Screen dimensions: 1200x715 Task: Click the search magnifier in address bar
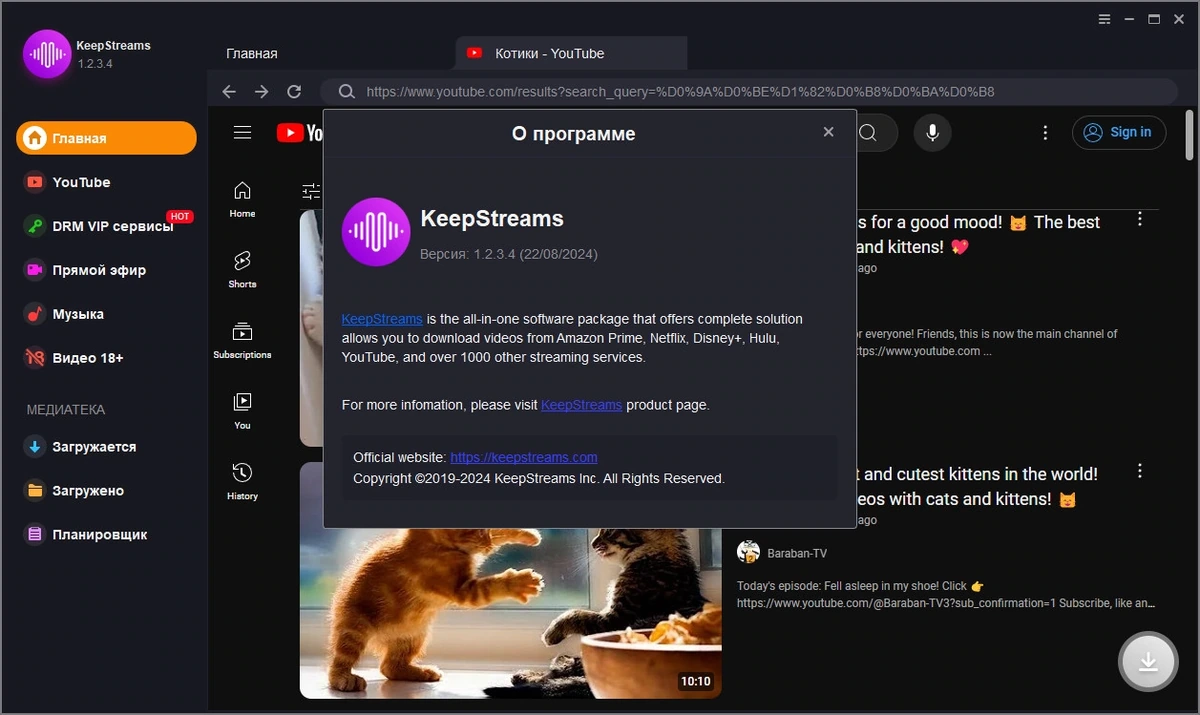click(346, 91)
